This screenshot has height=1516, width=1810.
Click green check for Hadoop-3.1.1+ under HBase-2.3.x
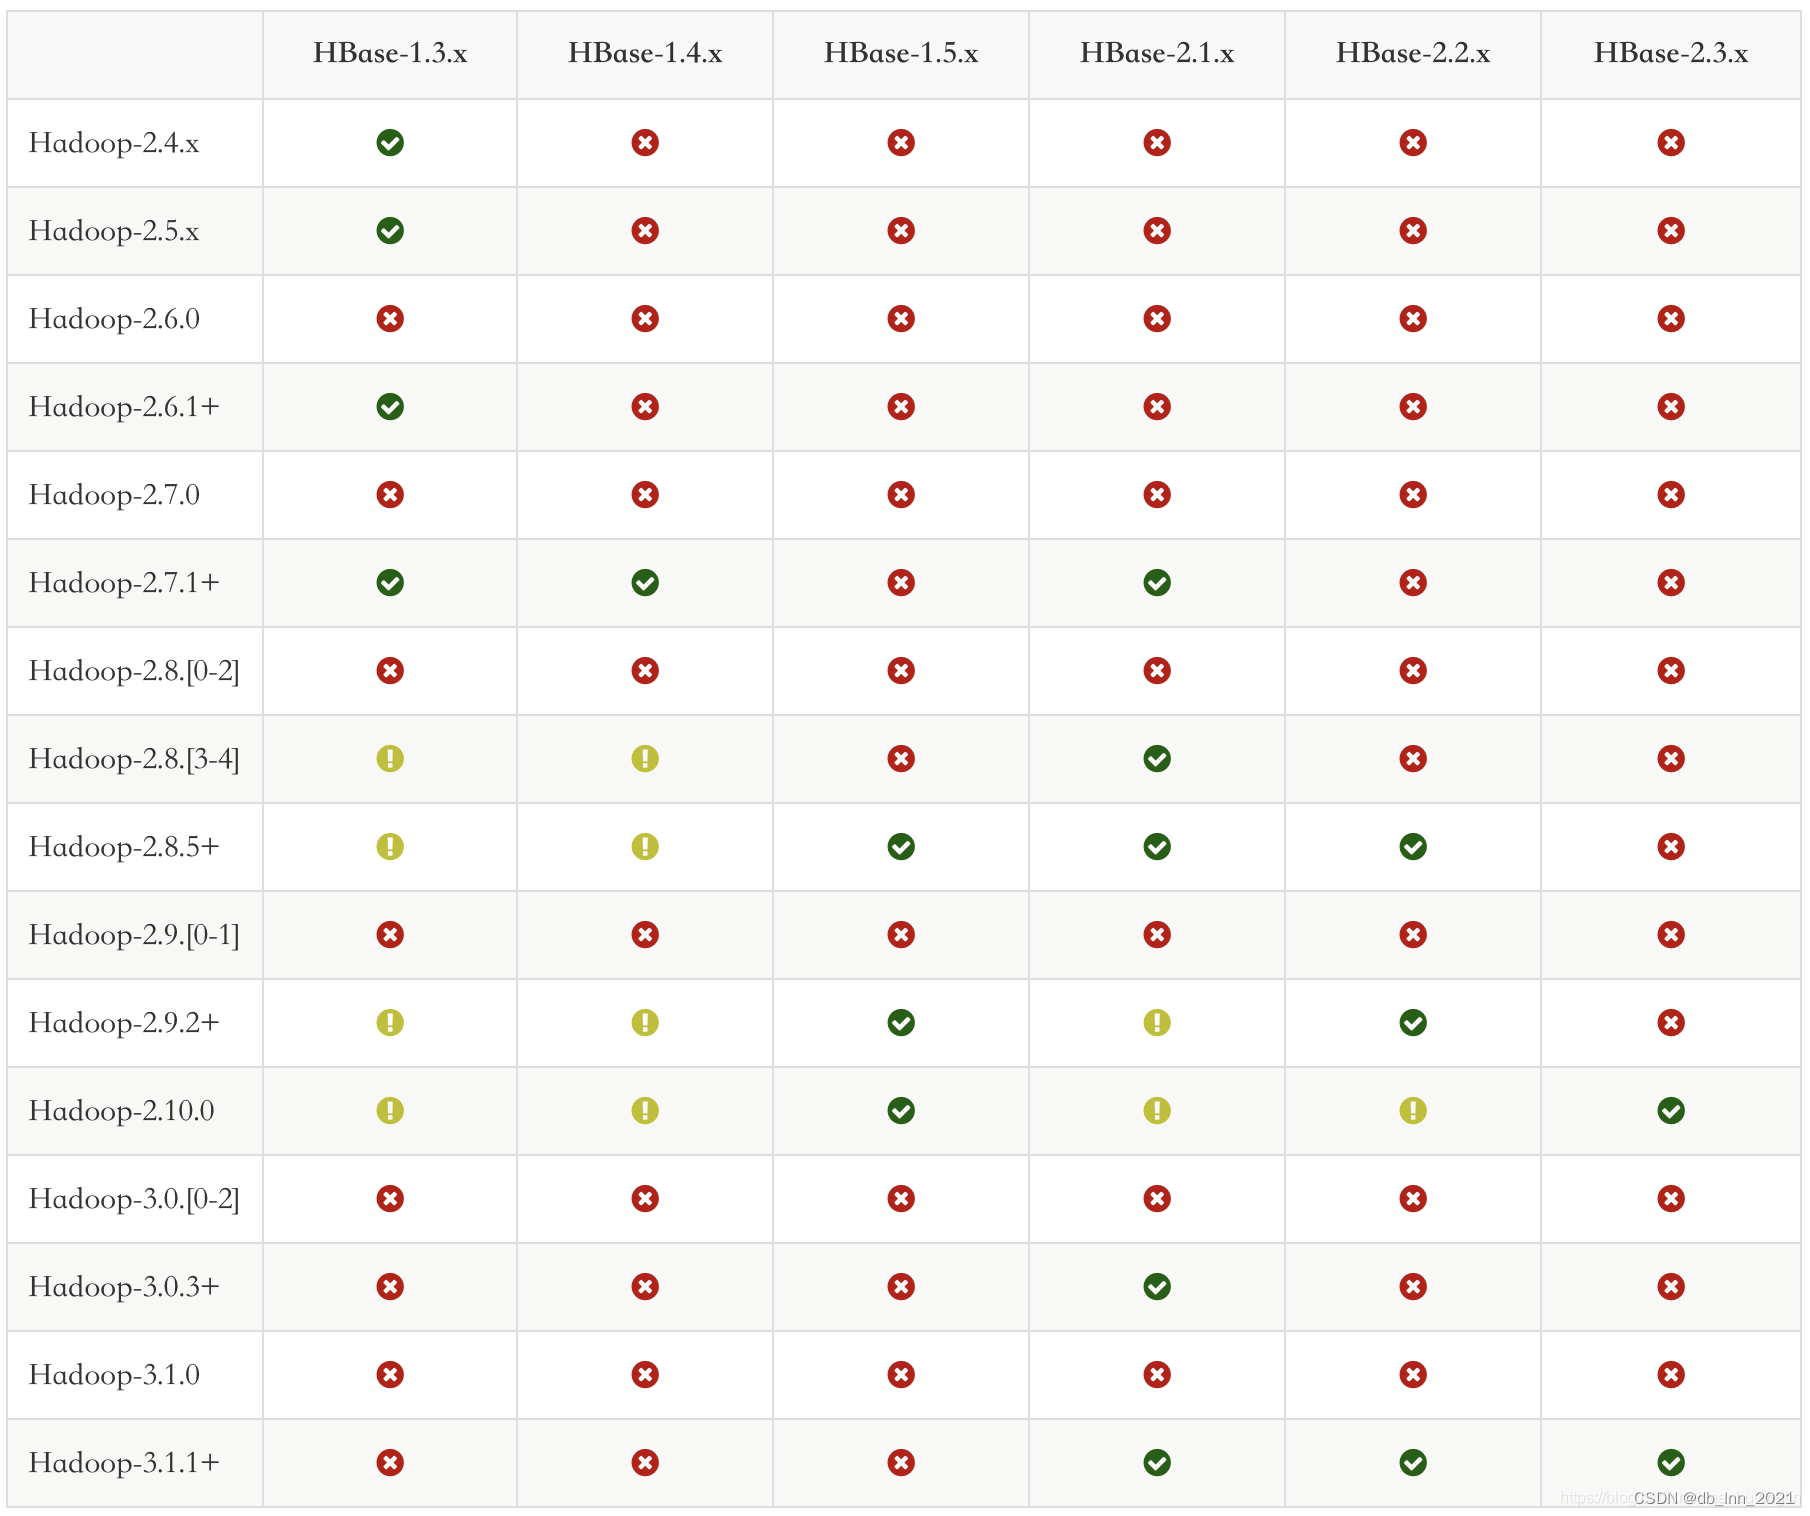click(x=1670, y=1463)
